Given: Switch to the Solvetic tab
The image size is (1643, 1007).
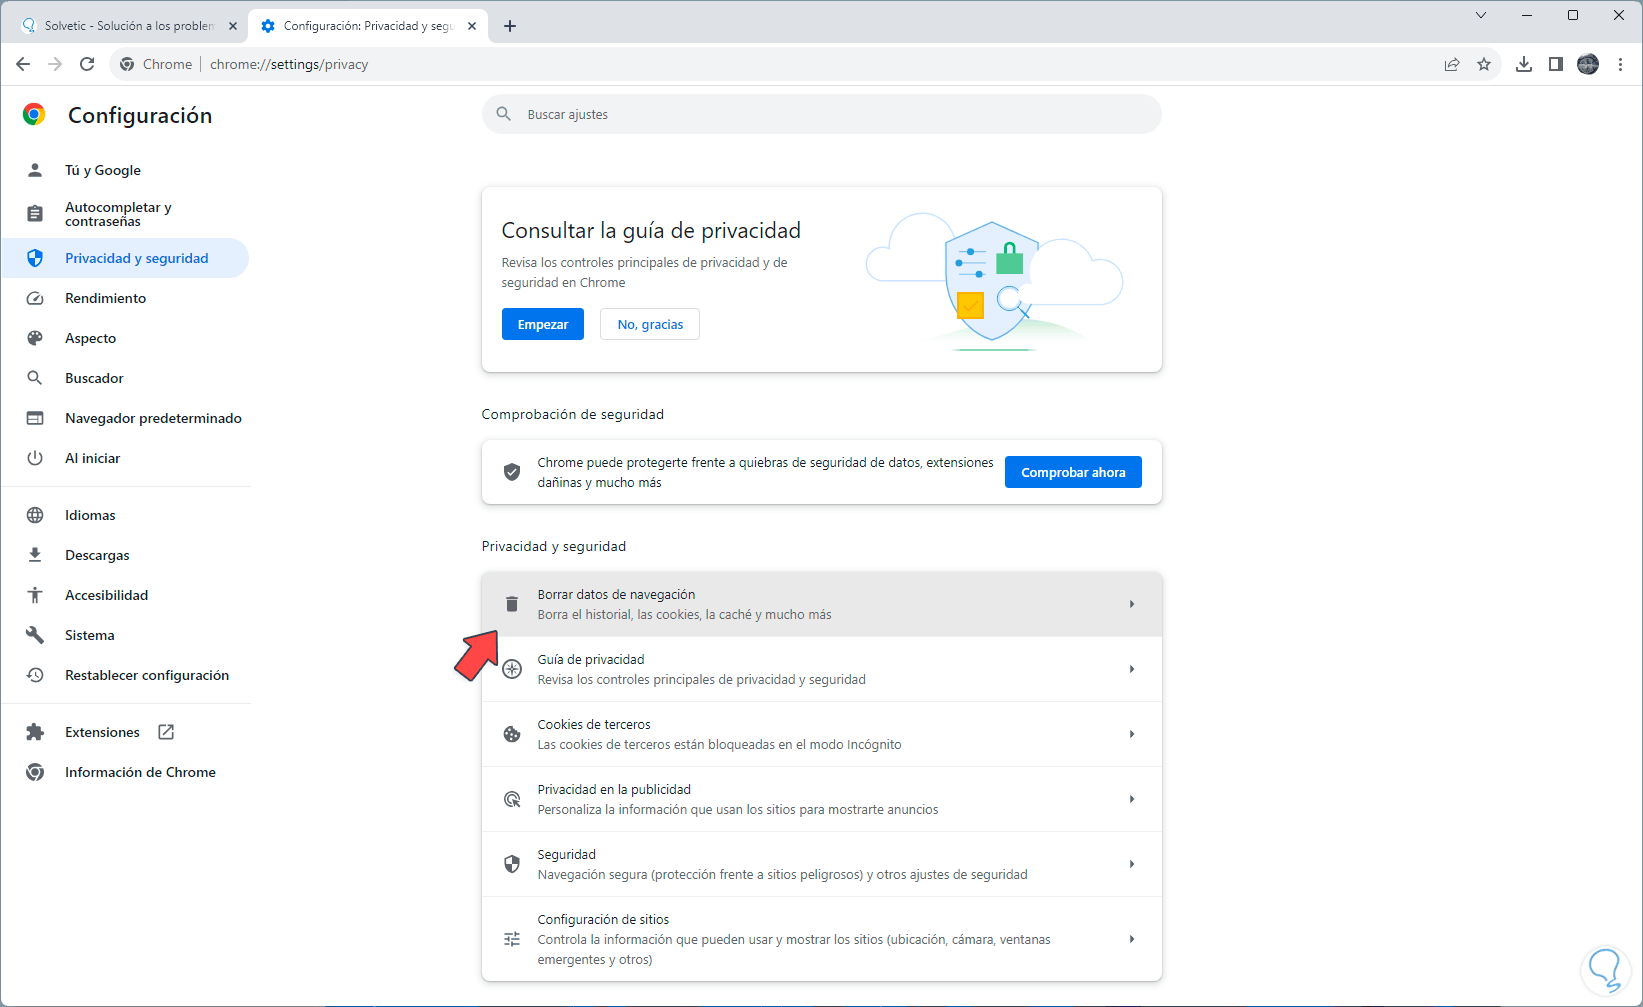Looking at the screenshot, I should point(129,26).
